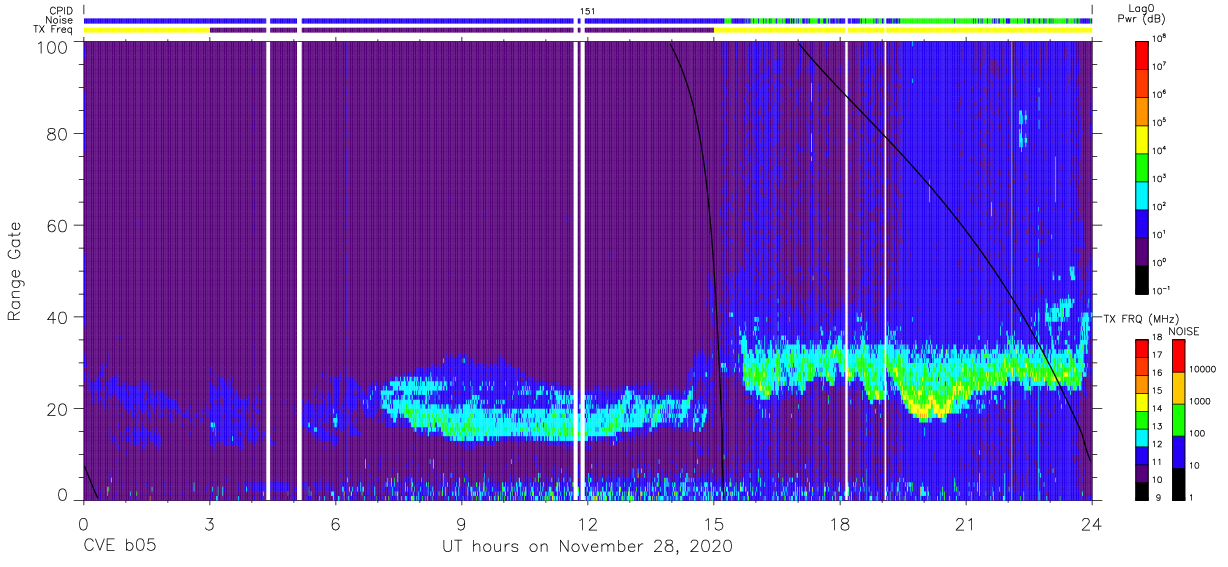Click TX FRQ scale value '14'
Screen dimensions: 1228x567
point(1157,408)
